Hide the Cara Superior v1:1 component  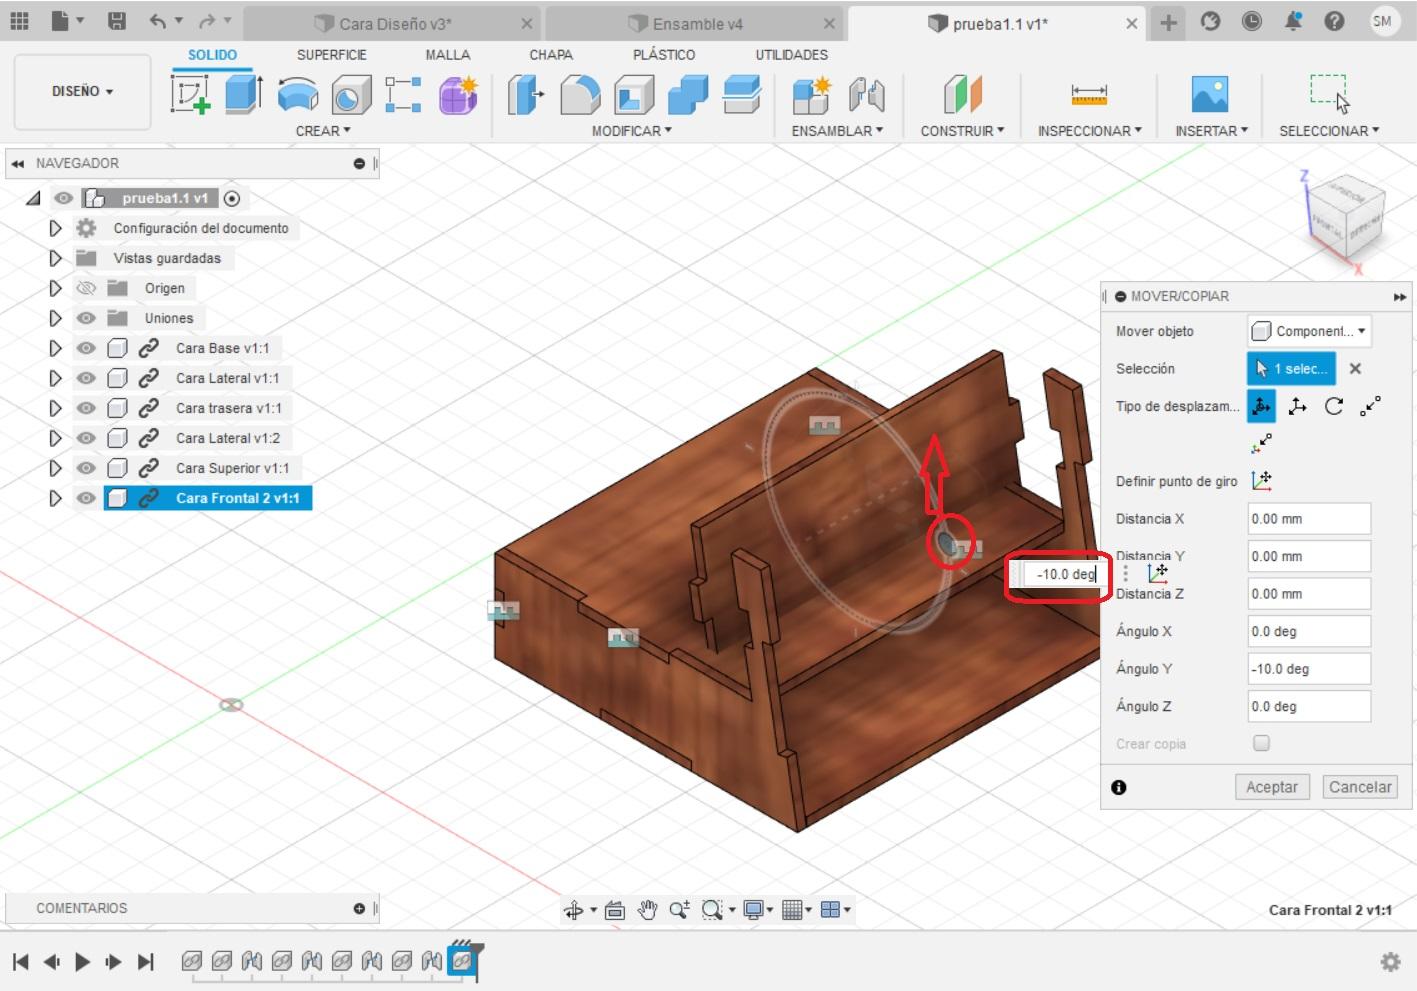[86, 468]
